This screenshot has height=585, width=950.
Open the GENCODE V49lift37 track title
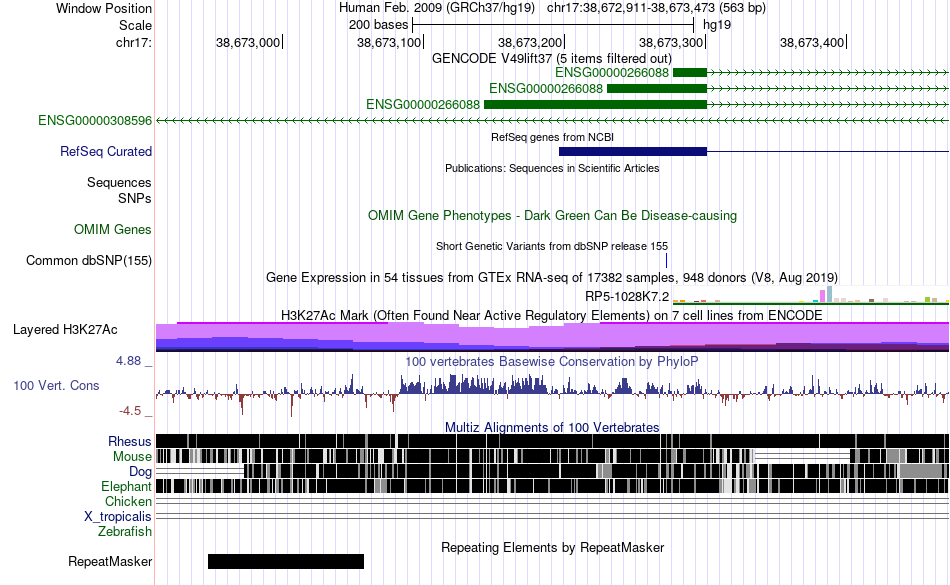click(552, 59)
